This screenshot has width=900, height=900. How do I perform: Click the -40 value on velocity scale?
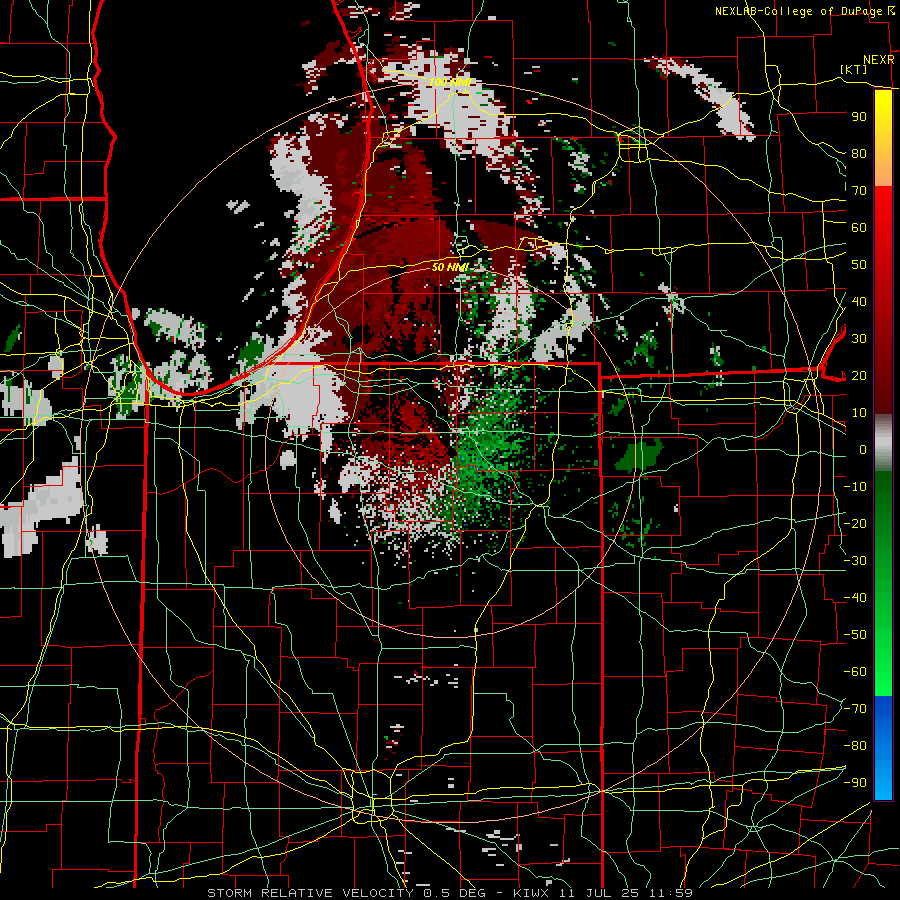click(x=855, y=598)
